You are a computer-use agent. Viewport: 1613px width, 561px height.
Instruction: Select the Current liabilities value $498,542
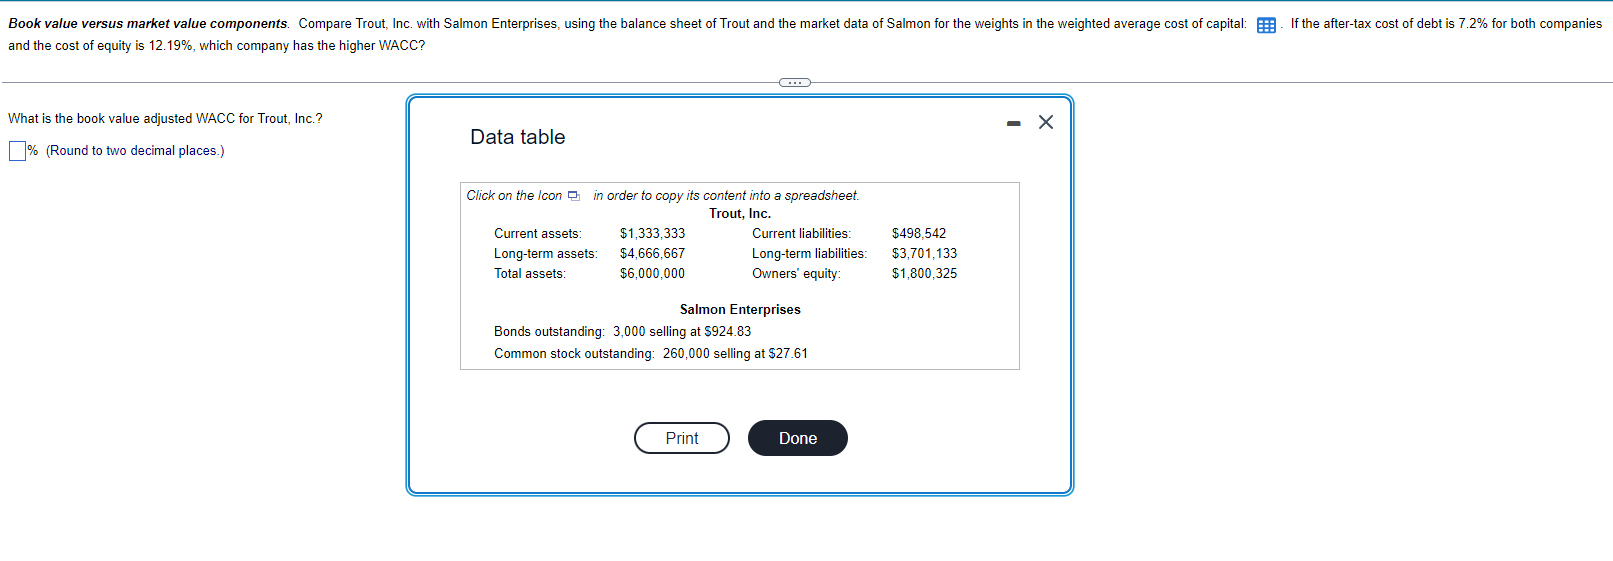tap(919, 233)
